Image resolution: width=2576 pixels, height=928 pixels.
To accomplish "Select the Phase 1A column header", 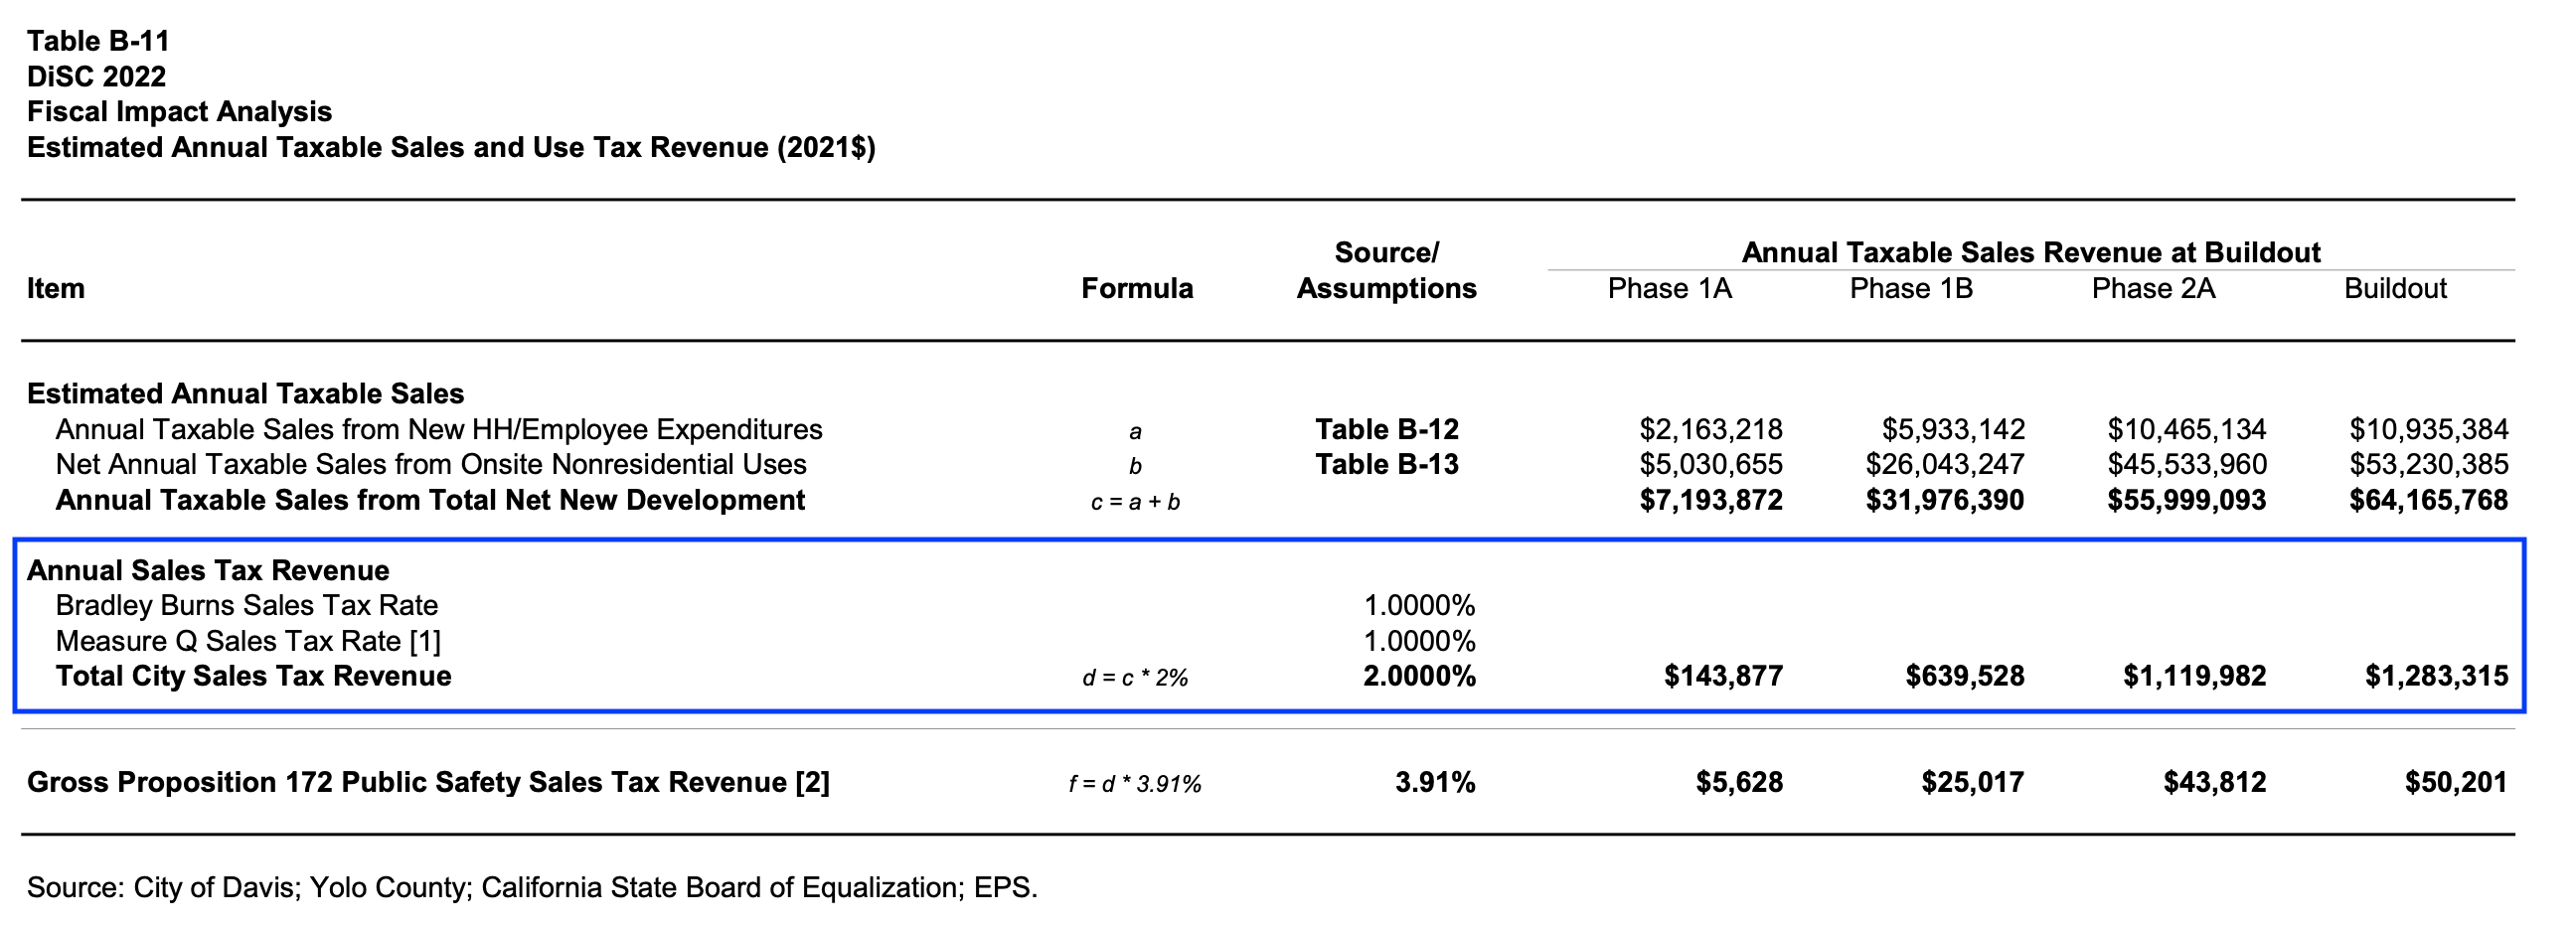I will click(1669, 289).
